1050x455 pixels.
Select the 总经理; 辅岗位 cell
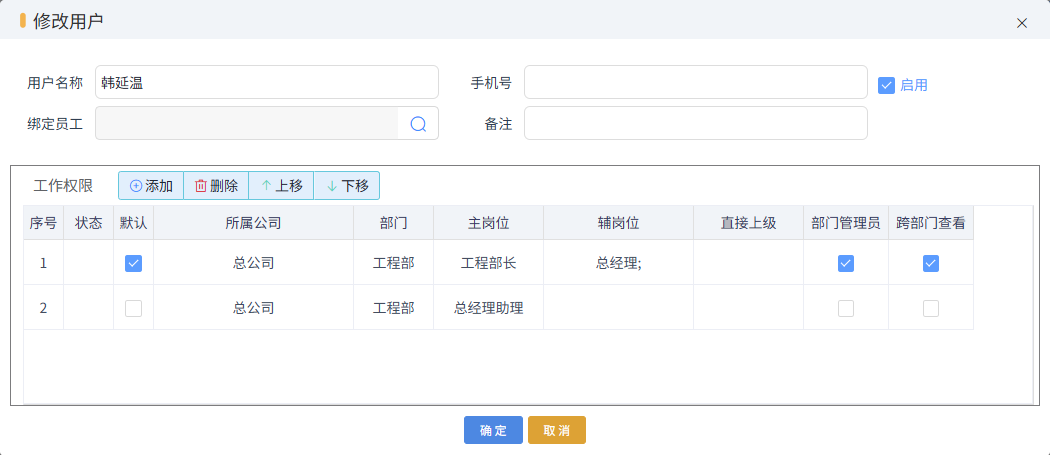[x=619, y=263]
